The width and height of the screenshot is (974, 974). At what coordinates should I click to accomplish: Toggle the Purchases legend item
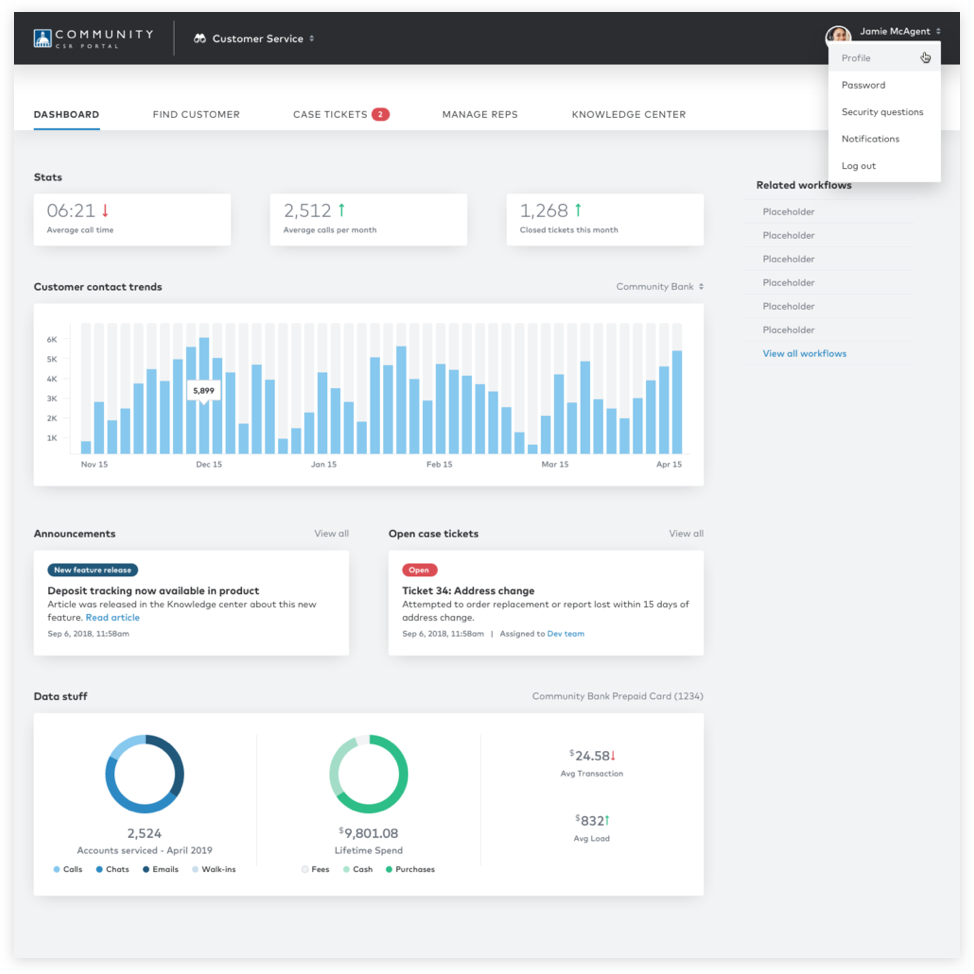[x=409, y=869]
